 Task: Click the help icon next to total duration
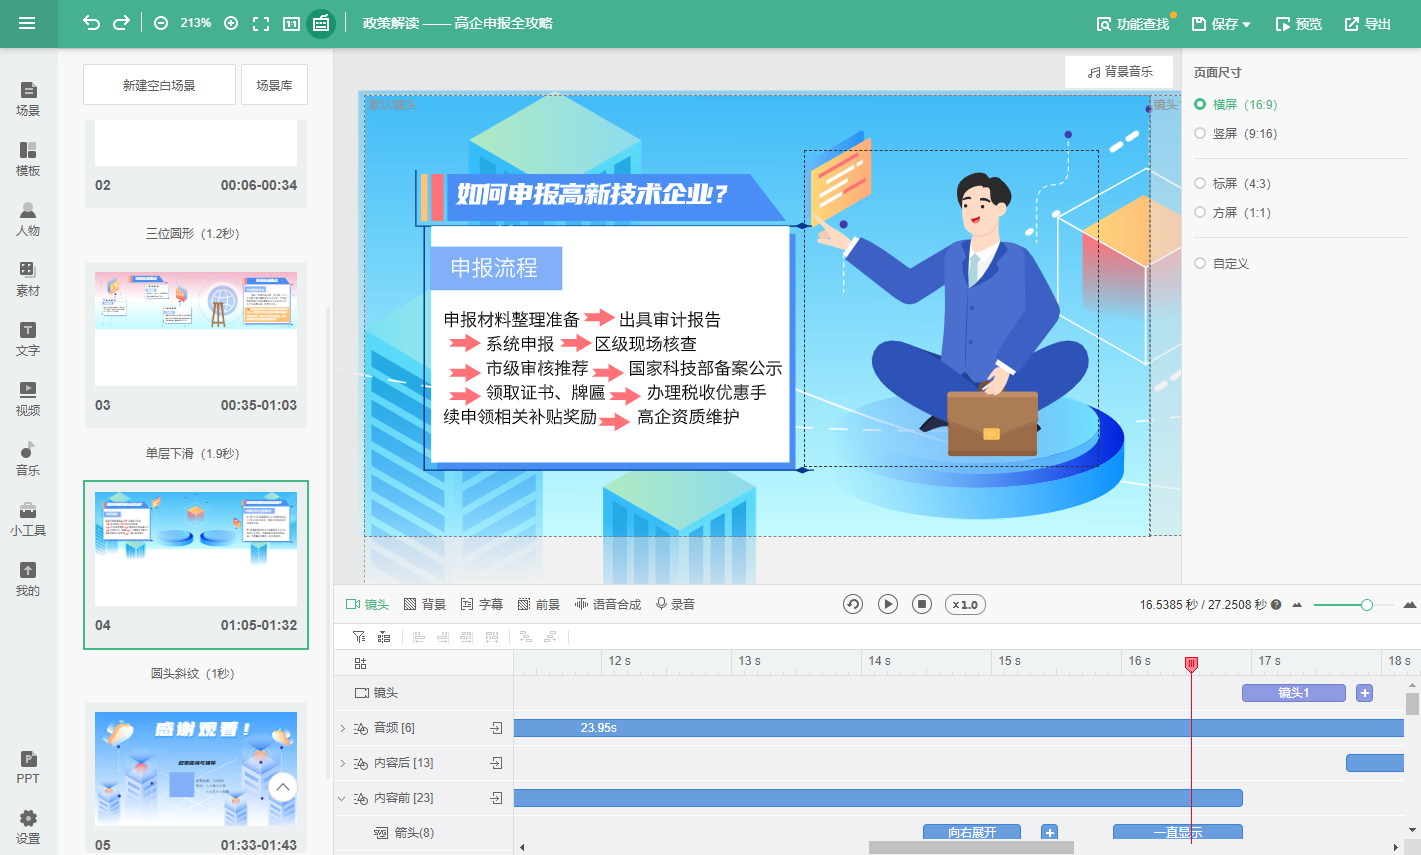tap(1276, 605)
